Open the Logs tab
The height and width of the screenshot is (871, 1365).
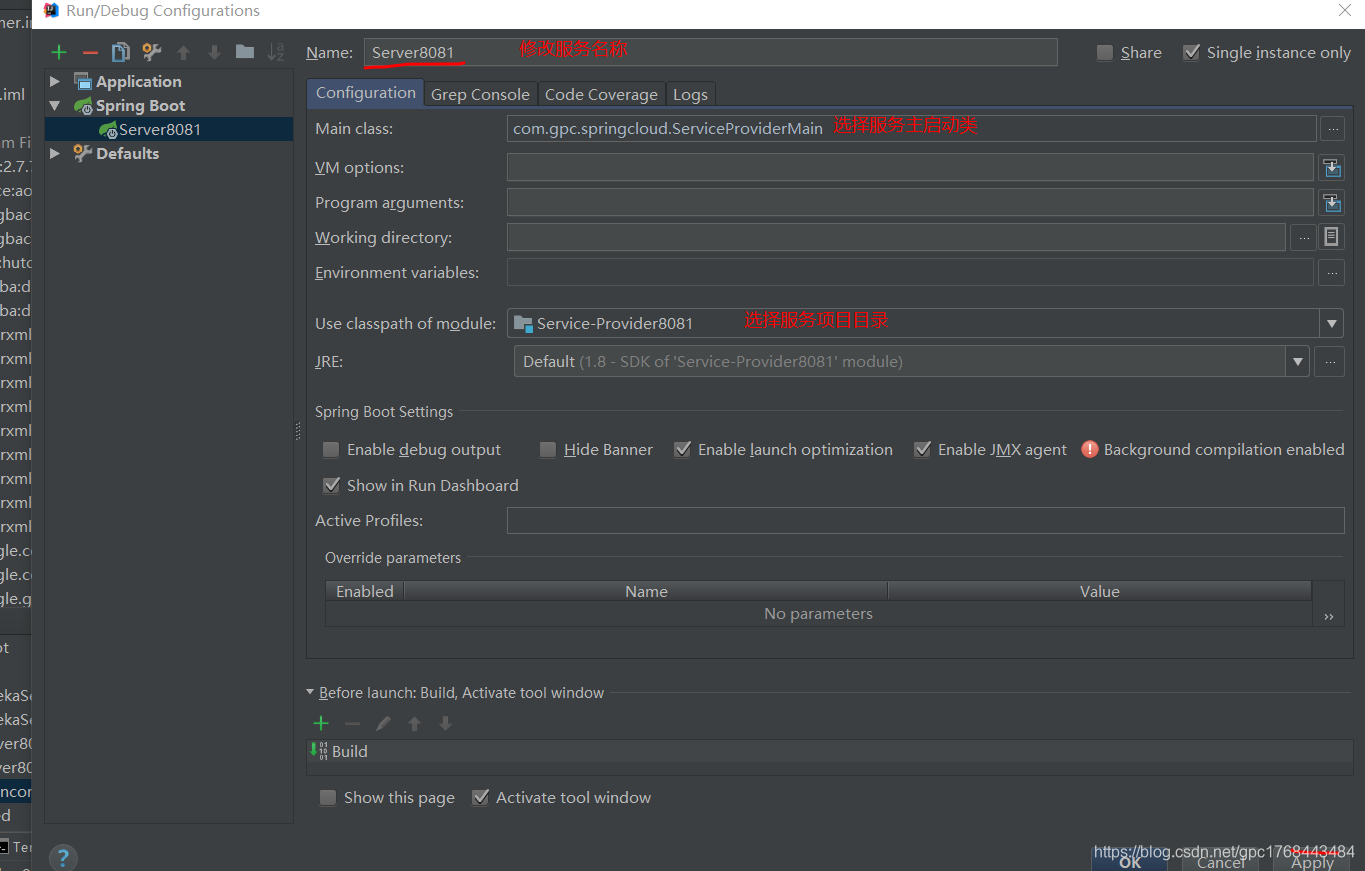[690, 94]
